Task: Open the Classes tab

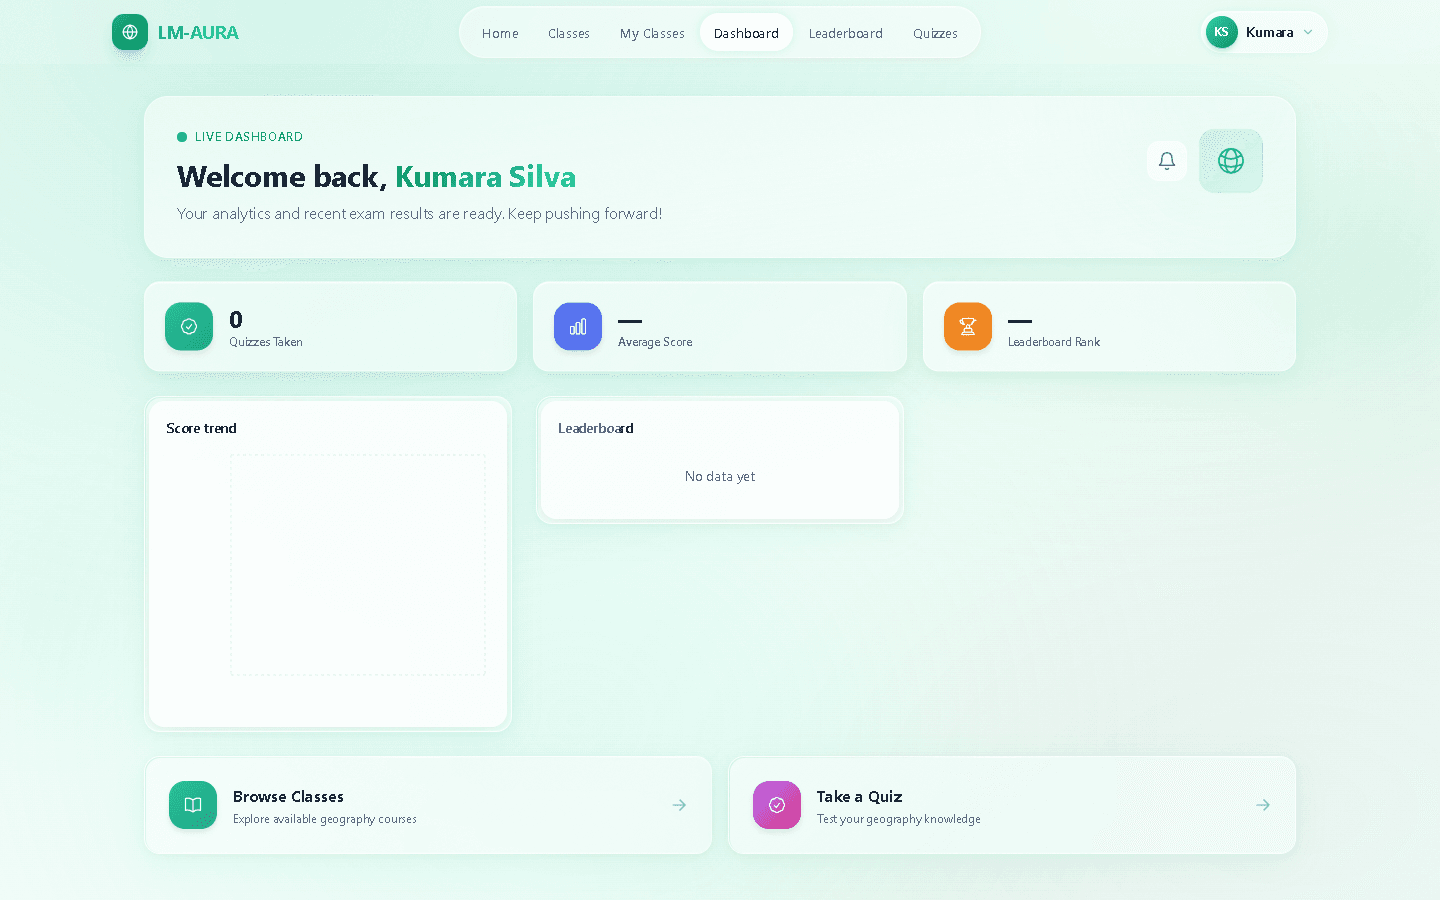Action: [x=569, y=33]
